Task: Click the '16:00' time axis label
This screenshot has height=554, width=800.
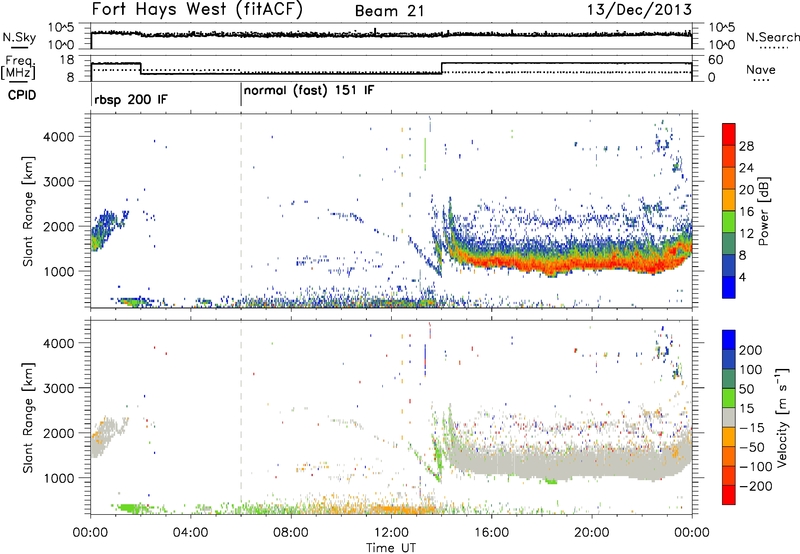Action: (x=491, y=533)
